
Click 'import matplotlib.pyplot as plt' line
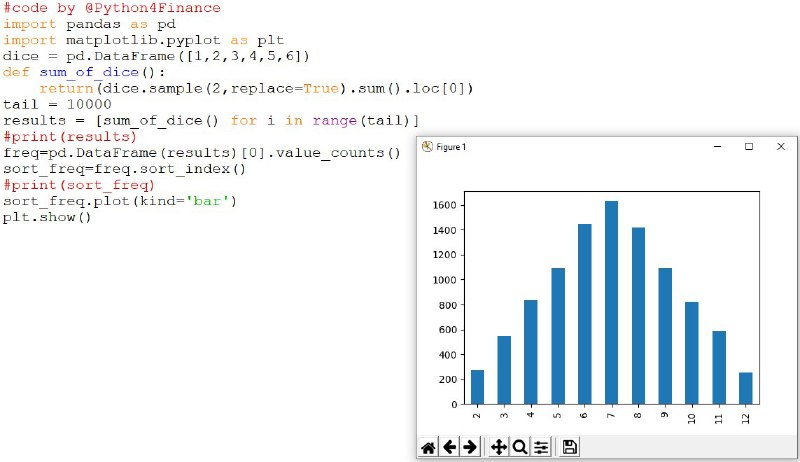pyautogui.click(x=143, y=40)
